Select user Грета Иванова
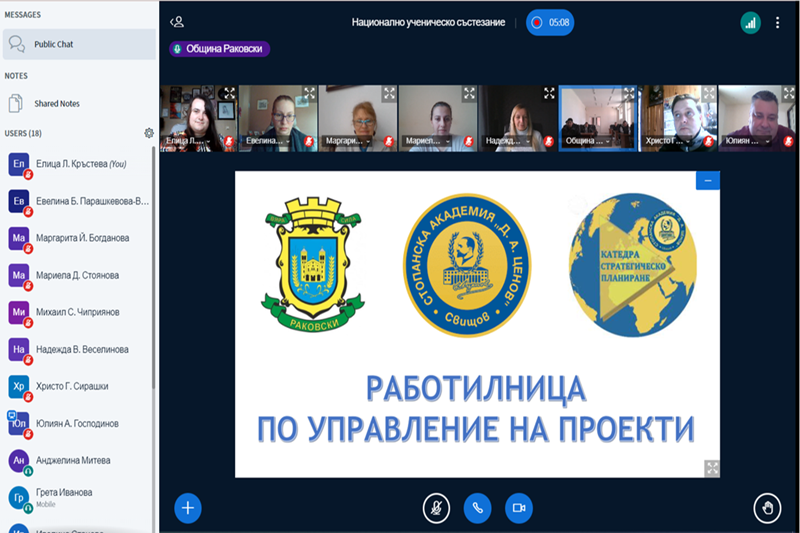 click(78, 498)
